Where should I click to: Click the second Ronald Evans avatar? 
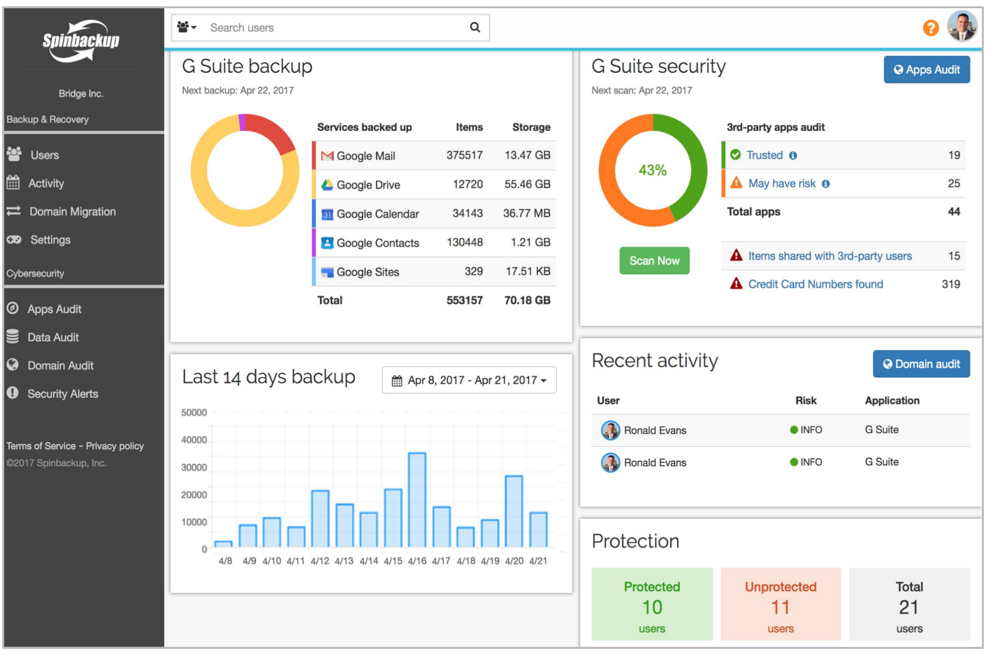[610, 462]
